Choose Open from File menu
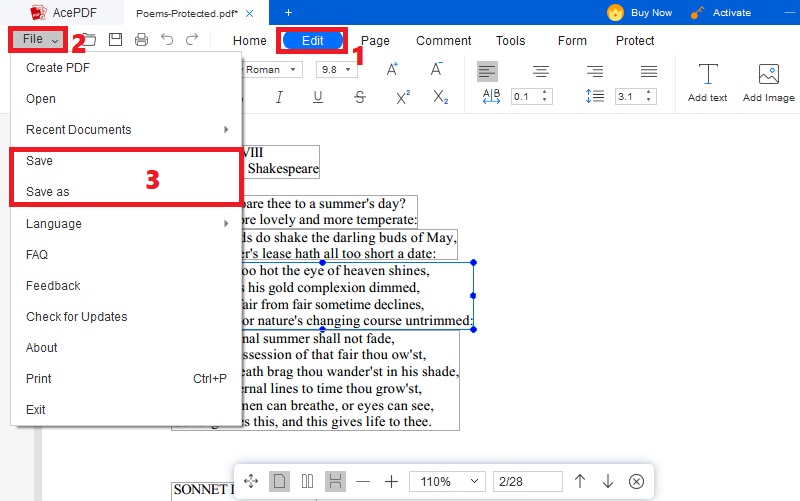The image size is (800, 501). point(127,98)
